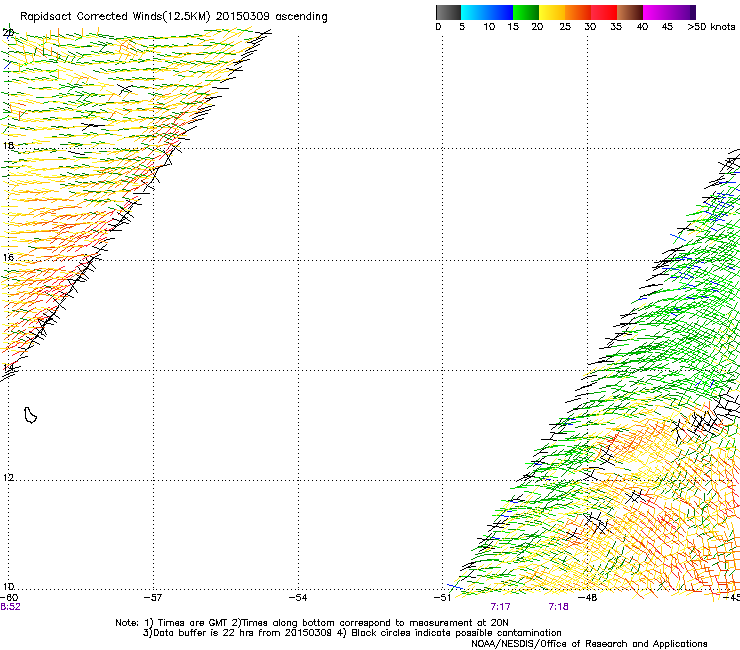This screenshot has width=740, height=650.
Task: Click the legend value "25"
Action: pos(565,27)
